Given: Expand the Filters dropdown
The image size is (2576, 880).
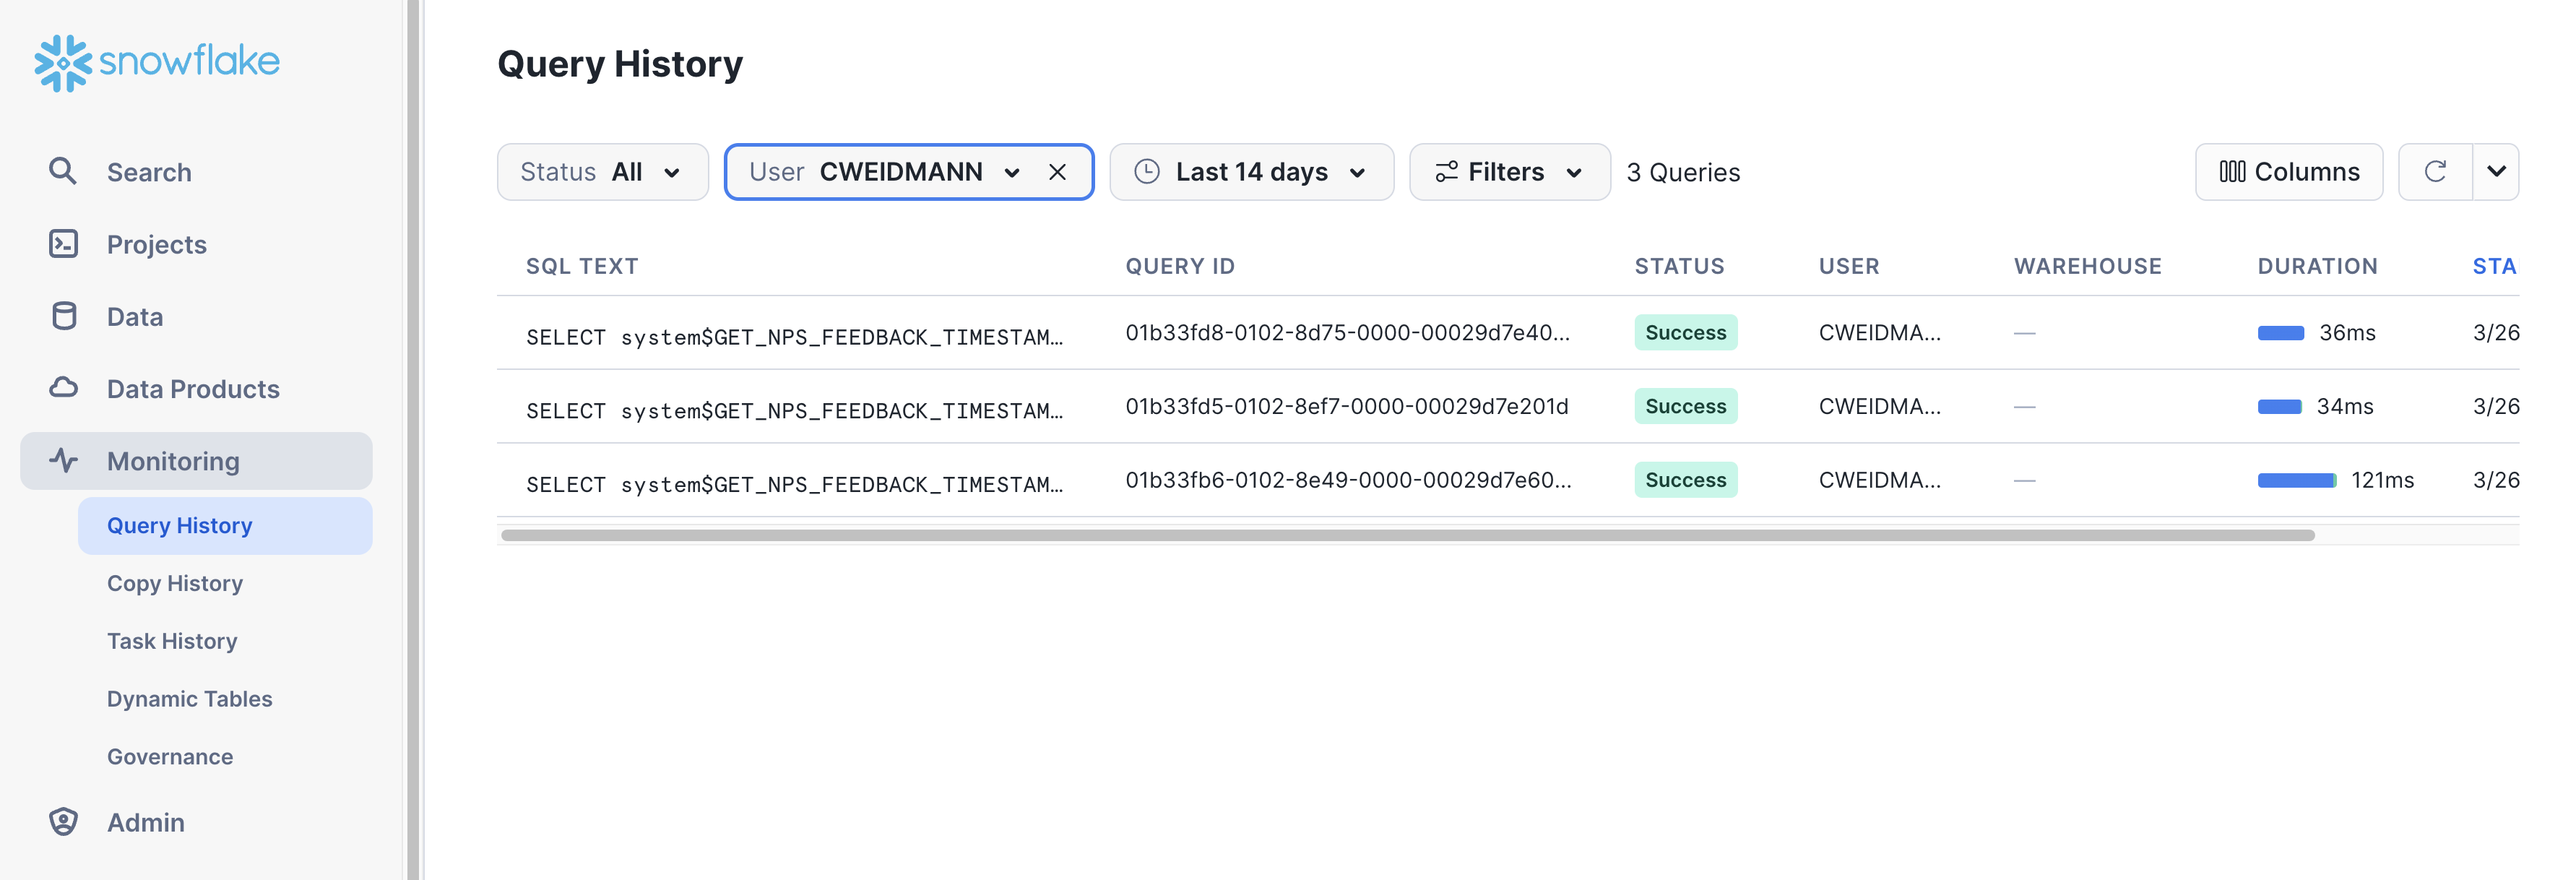Looking at the screenshot, I should pos(1509,172).
